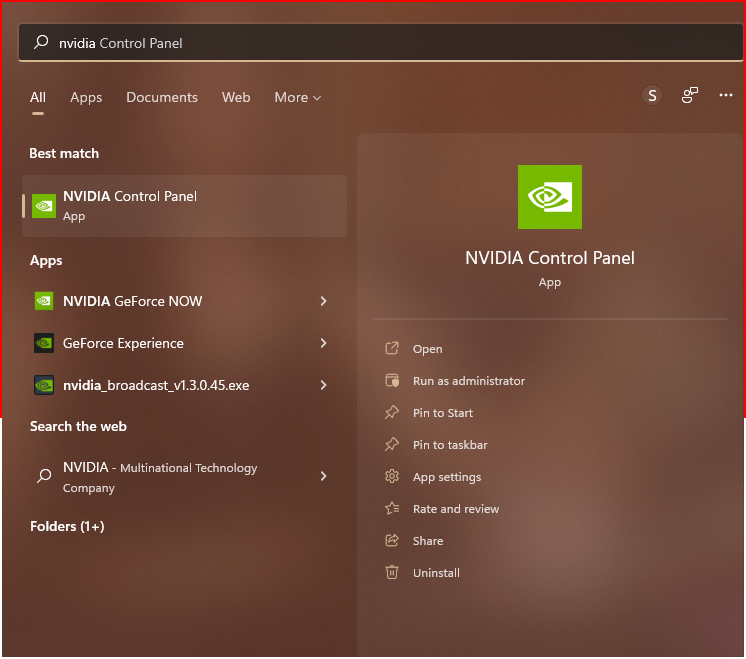
Task: Click Open in the preview pane
Action: pyautogui.click(x=427, y=349)
